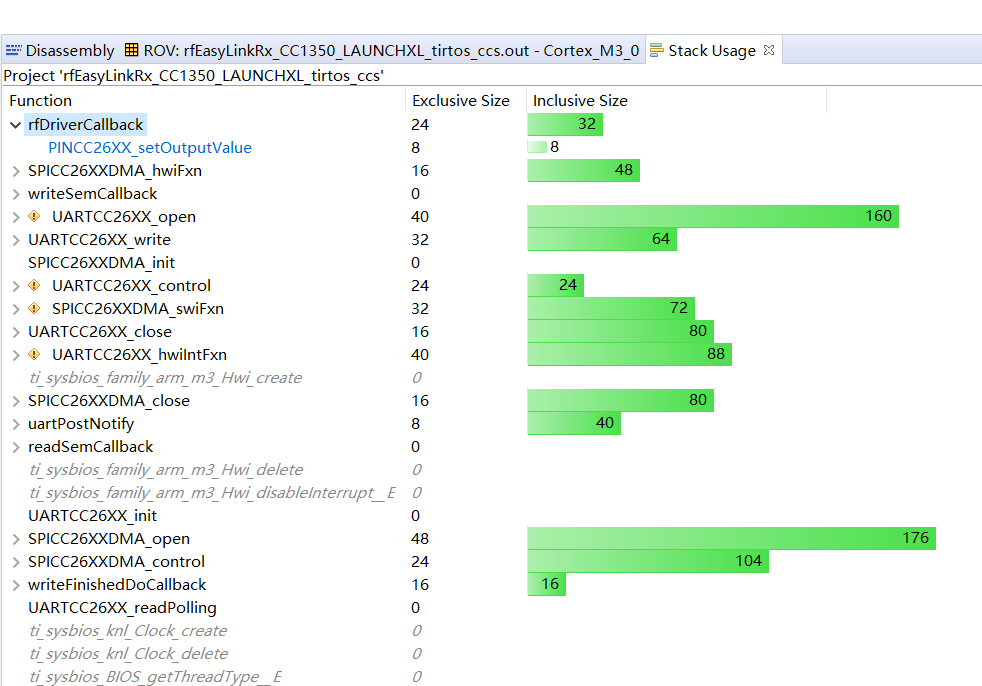Expand uartPostNotify node
Screen dimensions: 982x686
point(16,424)
